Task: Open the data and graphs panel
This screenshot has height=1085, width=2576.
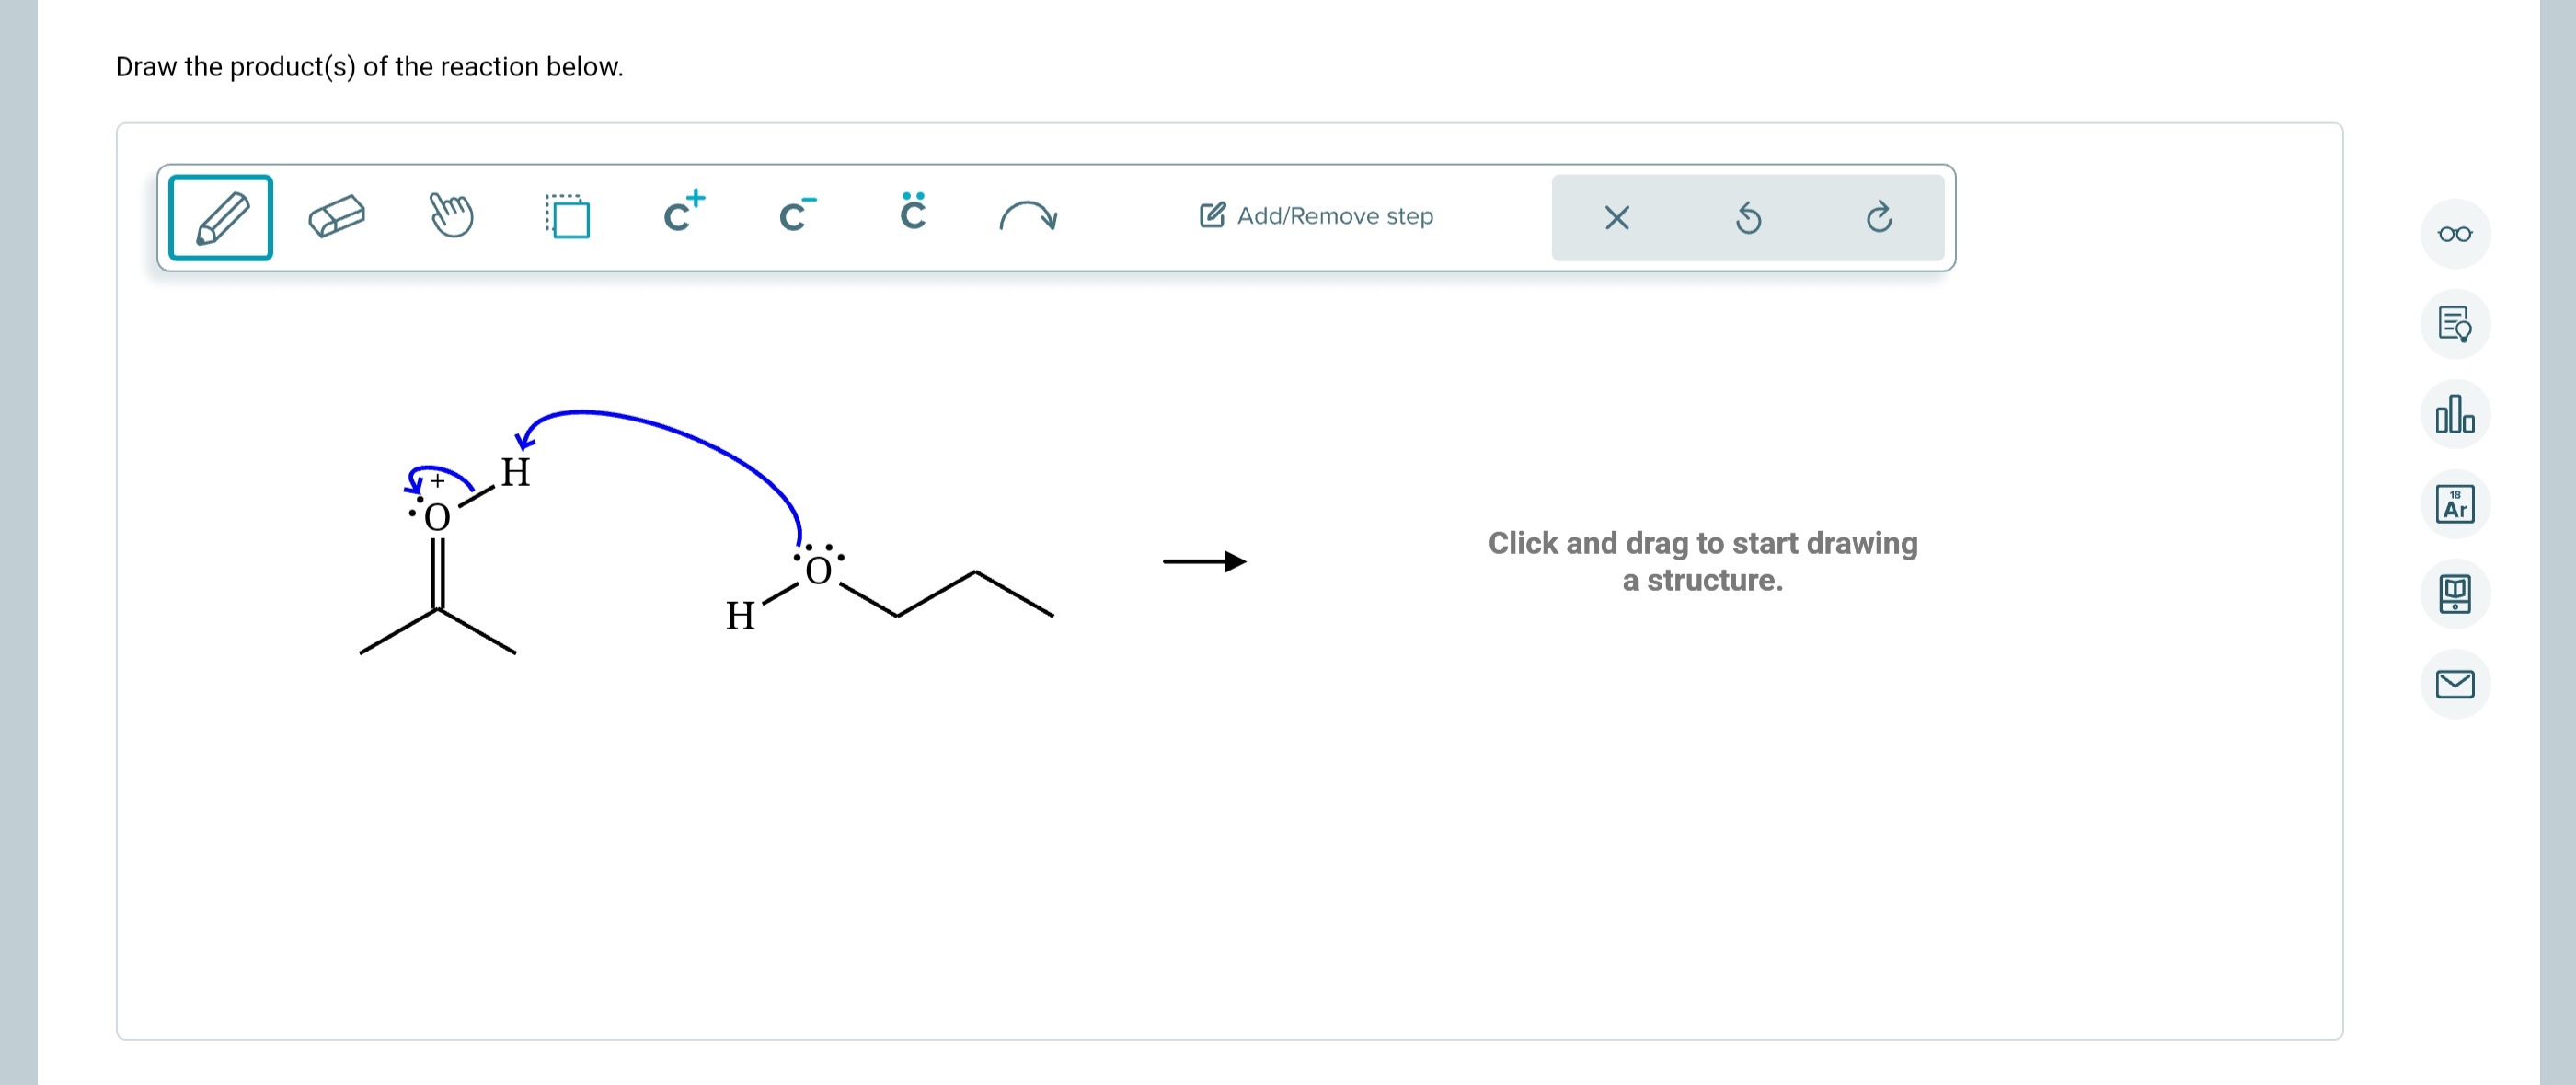Action: pos(2455,412)
